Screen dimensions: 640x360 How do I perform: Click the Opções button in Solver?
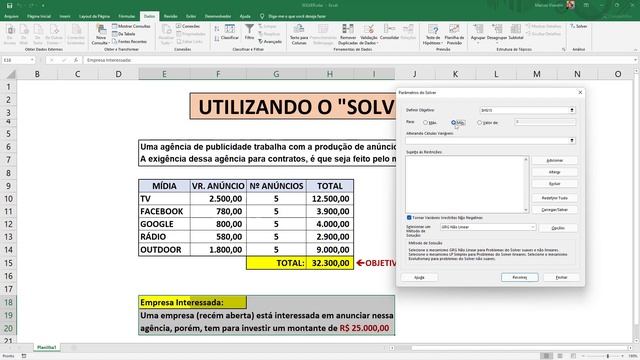(558, 228)
